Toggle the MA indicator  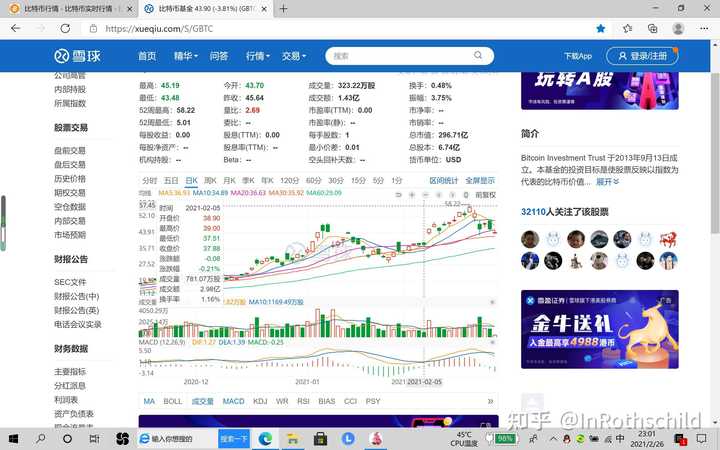click(149, 401)
